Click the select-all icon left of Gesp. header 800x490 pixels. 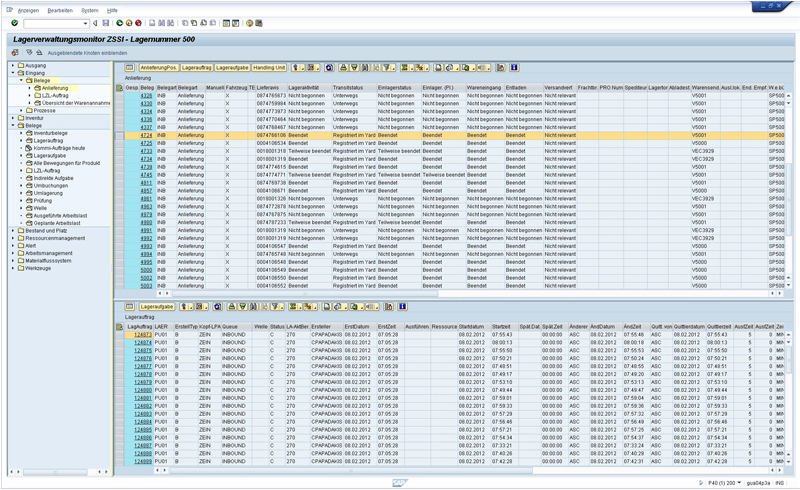pyautogui.click(x=119, y=88)
